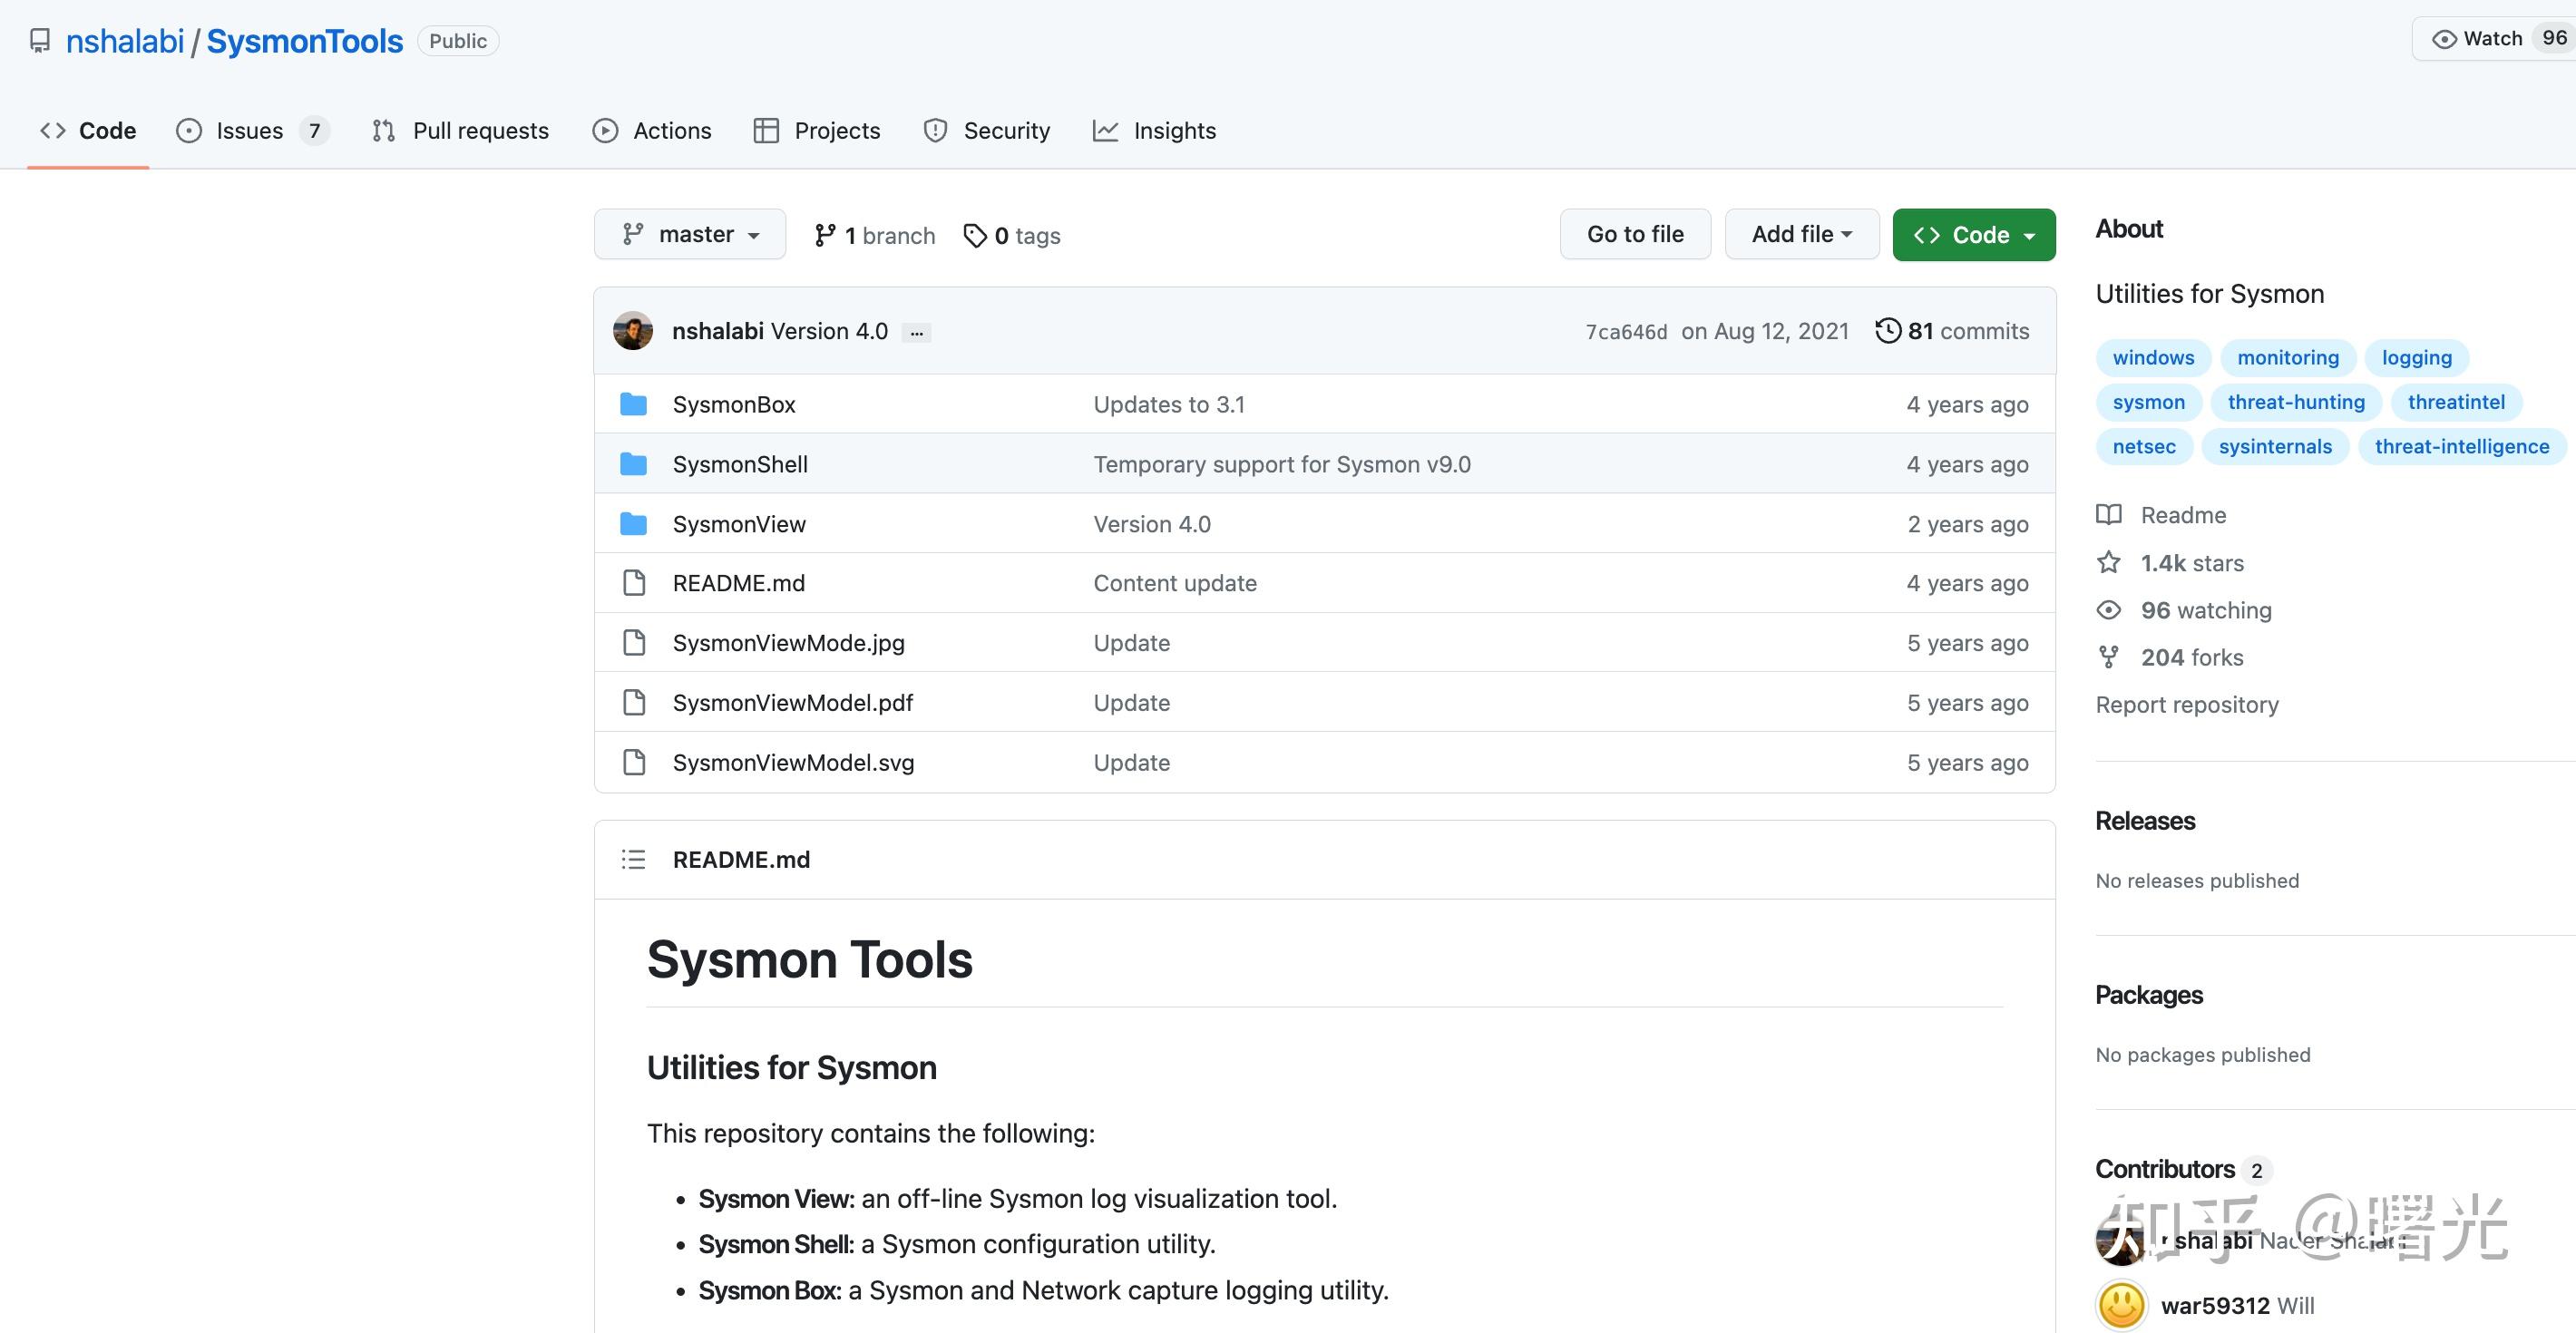Image resolution: width=2576 pixels, height=1333 pixels.
Task: Select the threat-hunting topic tag
Action: tap(2295, 402)
